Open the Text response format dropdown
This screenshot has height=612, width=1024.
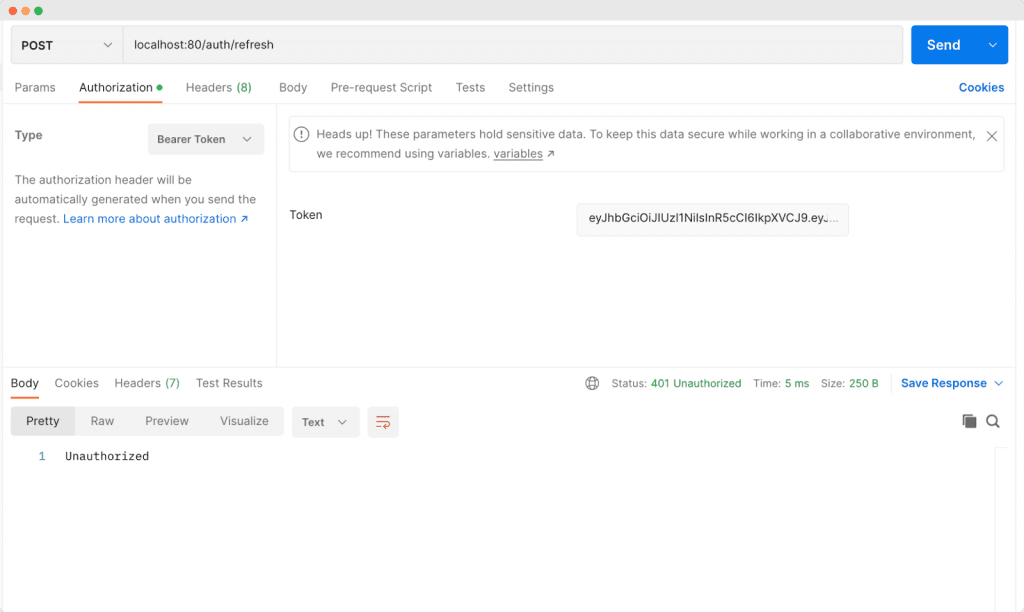(325, 421)
